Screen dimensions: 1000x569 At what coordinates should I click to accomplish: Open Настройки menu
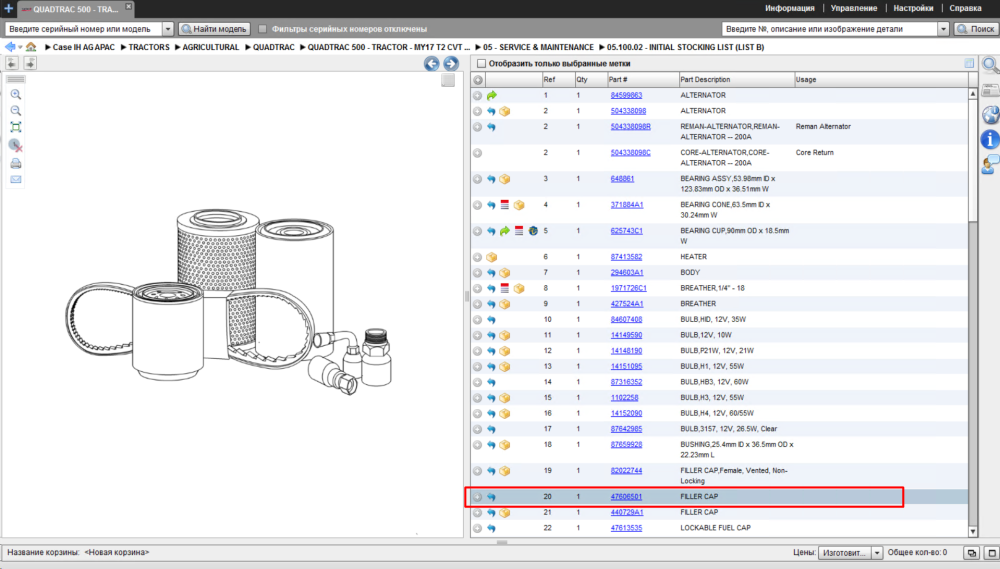913,8
